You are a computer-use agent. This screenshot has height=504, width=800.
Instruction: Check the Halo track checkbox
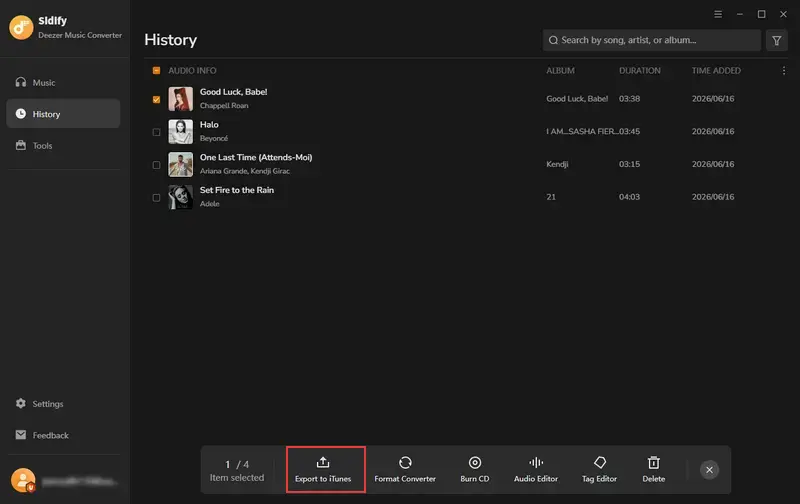tap(156, 132)
